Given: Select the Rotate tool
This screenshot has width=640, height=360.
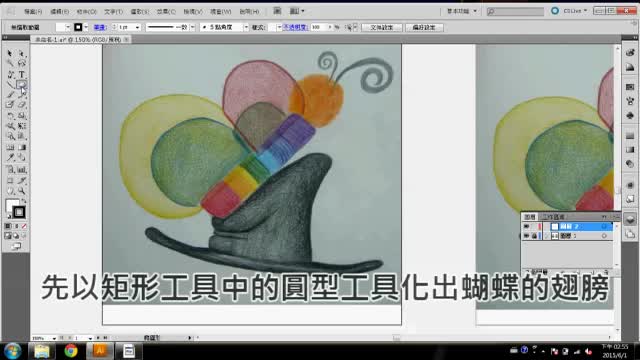Looking at the screenshot, I should point(10,116).
